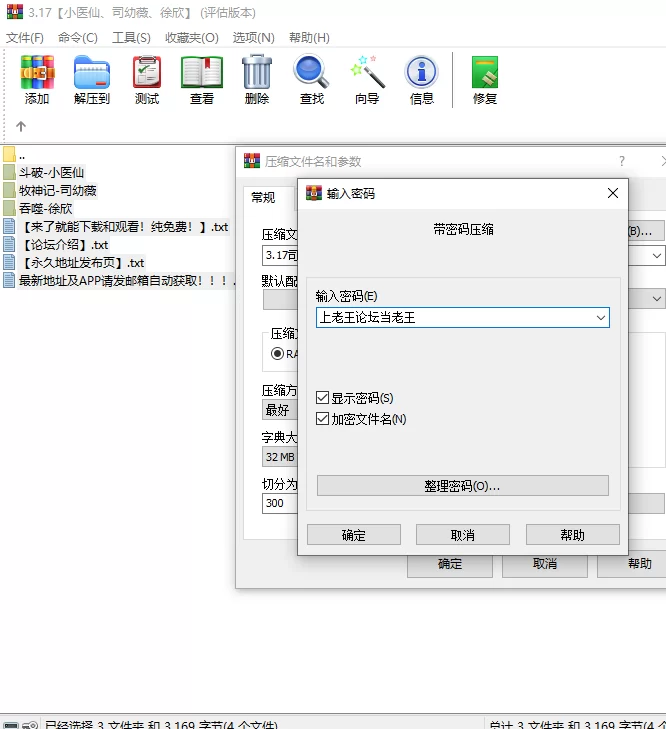The image size is (666, 729).
Task: Click the 解压到 (Extract to) toolbar icon
Action: pos(92,79)
